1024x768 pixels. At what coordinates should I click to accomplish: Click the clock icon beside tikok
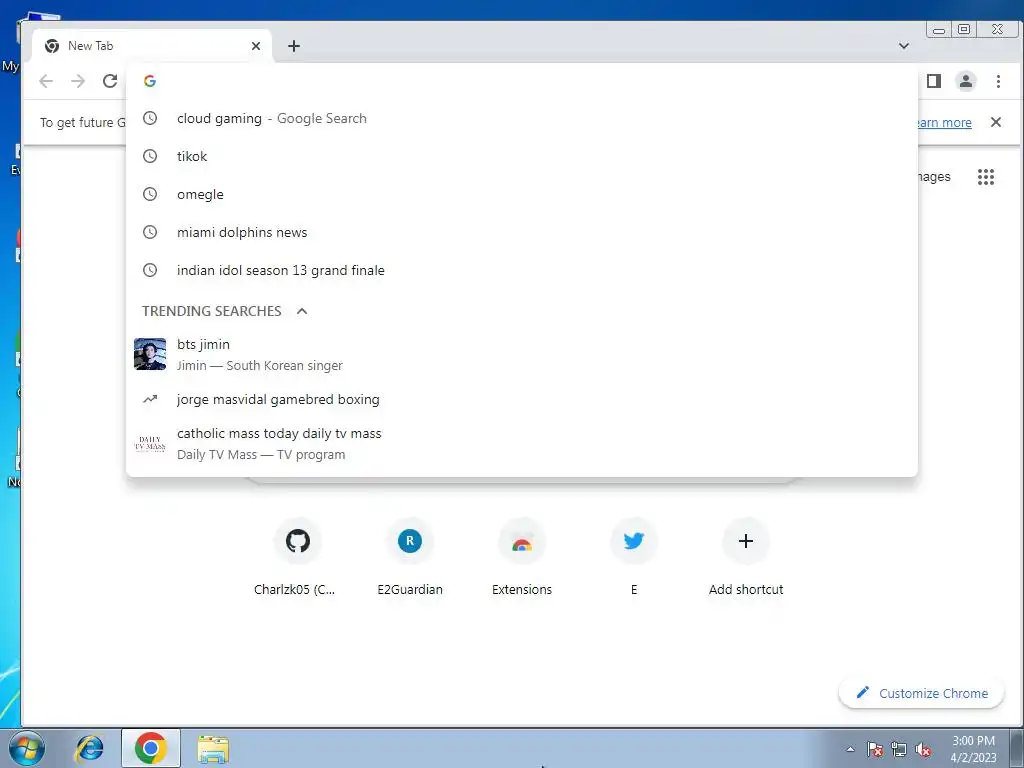tap(150, 156)
